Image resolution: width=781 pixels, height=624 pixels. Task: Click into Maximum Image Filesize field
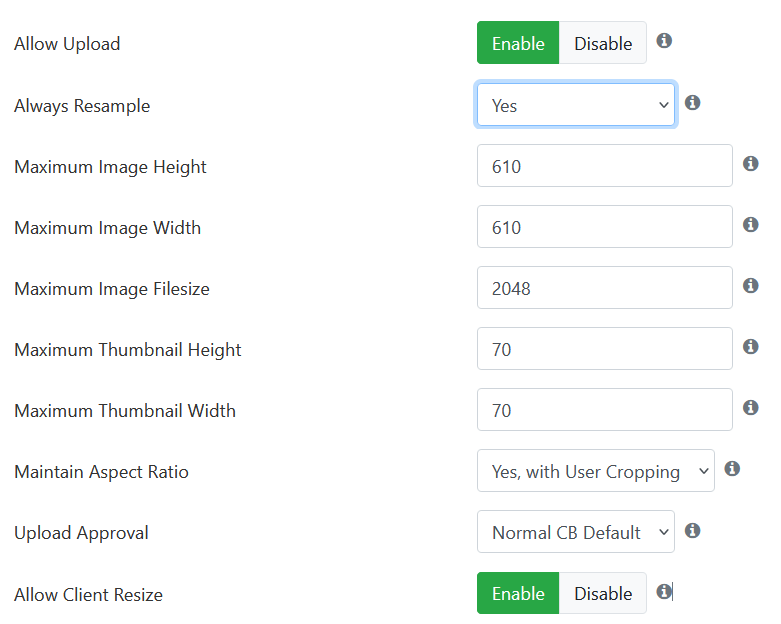605,288
